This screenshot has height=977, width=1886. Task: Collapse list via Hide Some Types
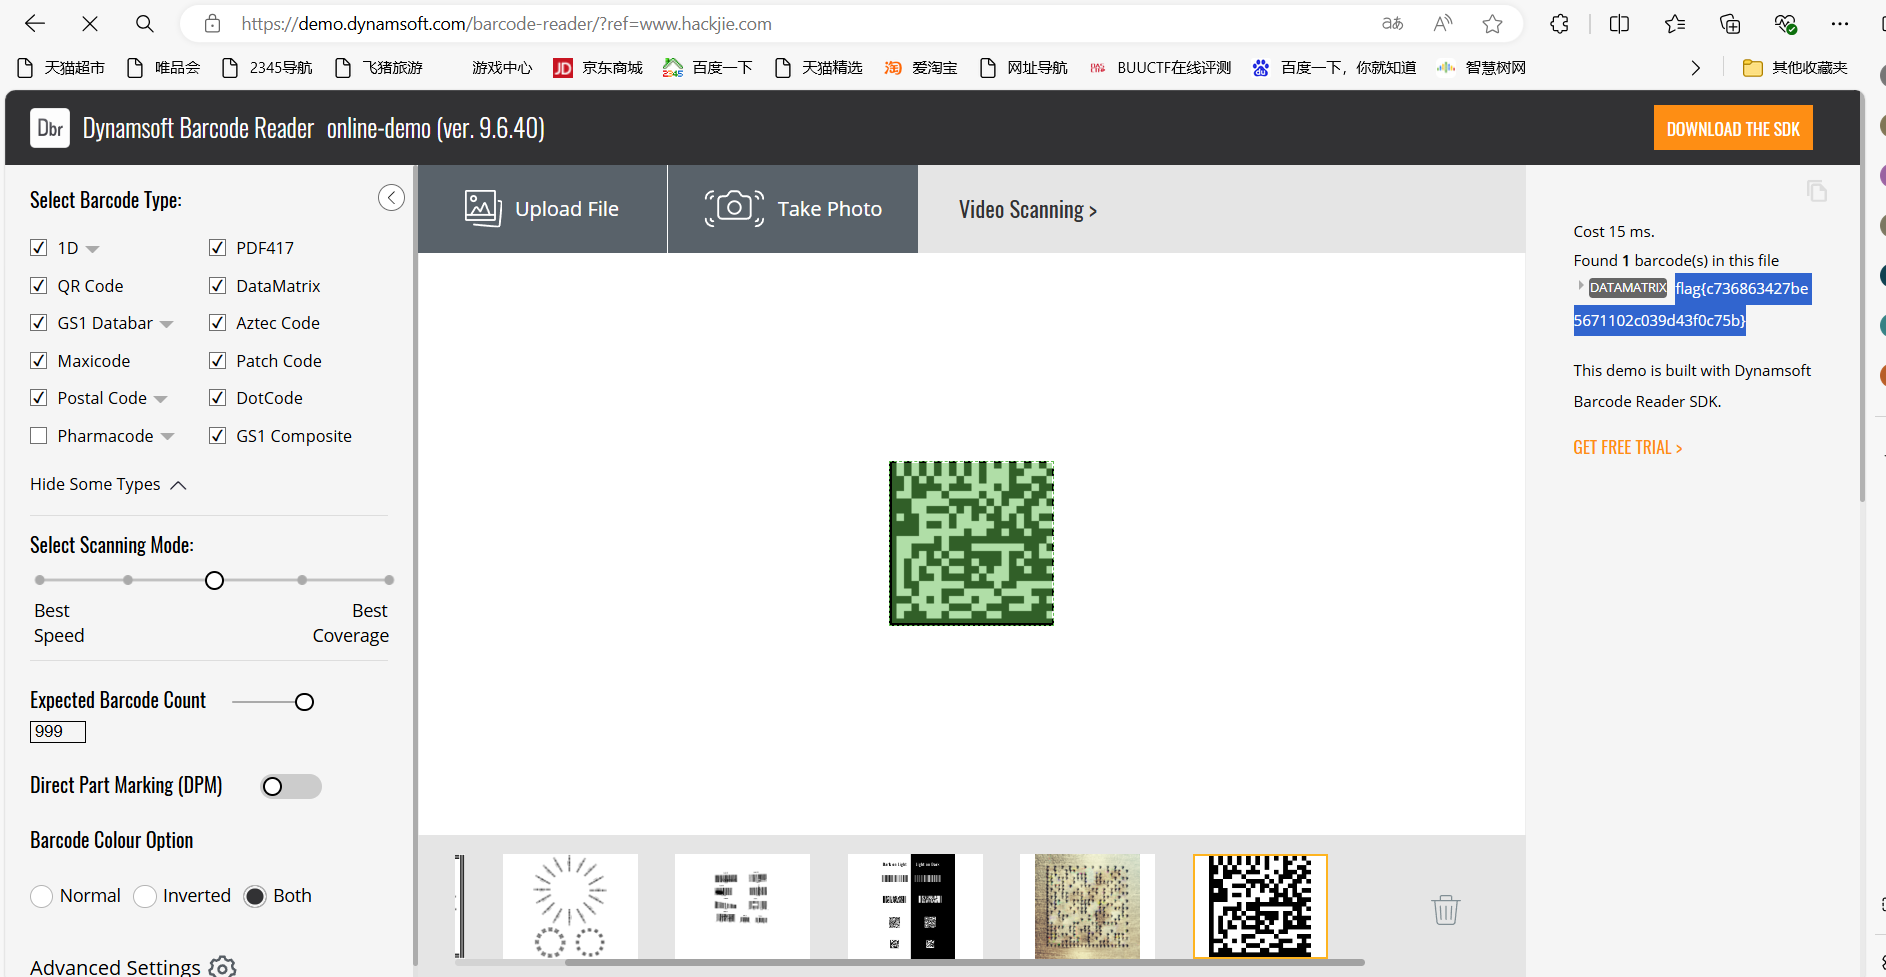(108, 484)
